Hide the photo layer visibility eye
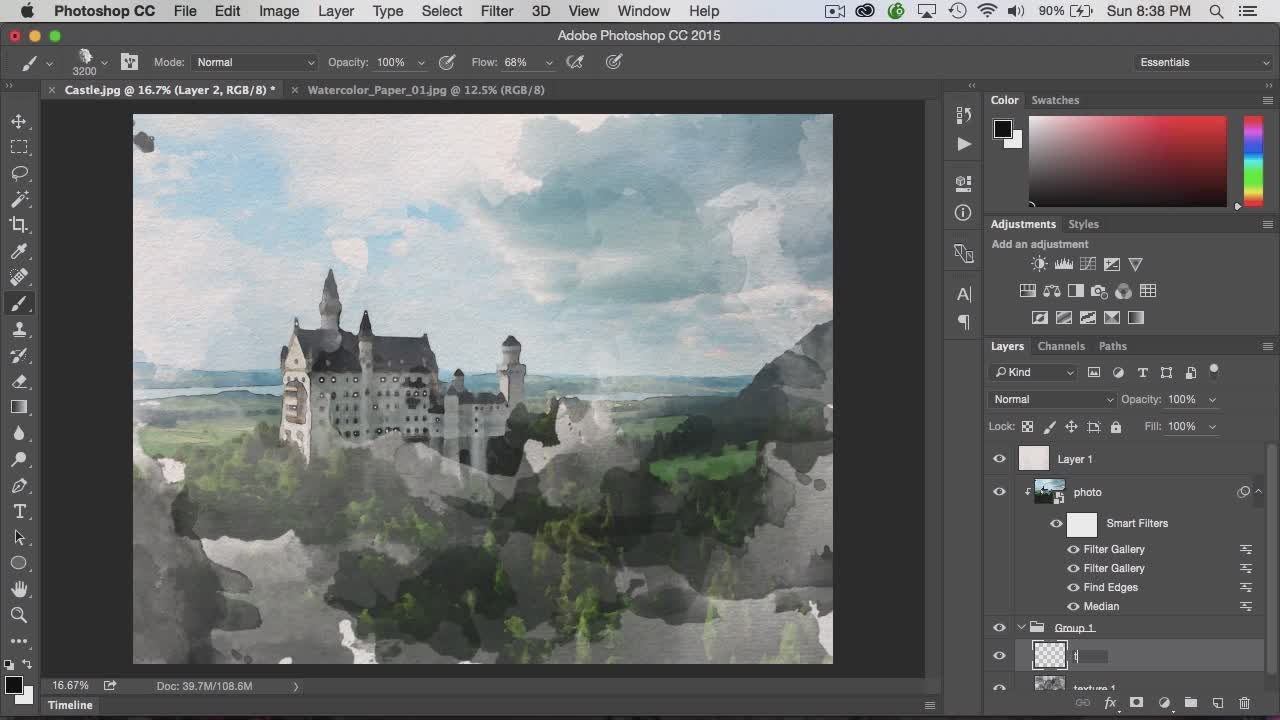Viewport: 1280px width, 720px height. (x=999, y=492)
